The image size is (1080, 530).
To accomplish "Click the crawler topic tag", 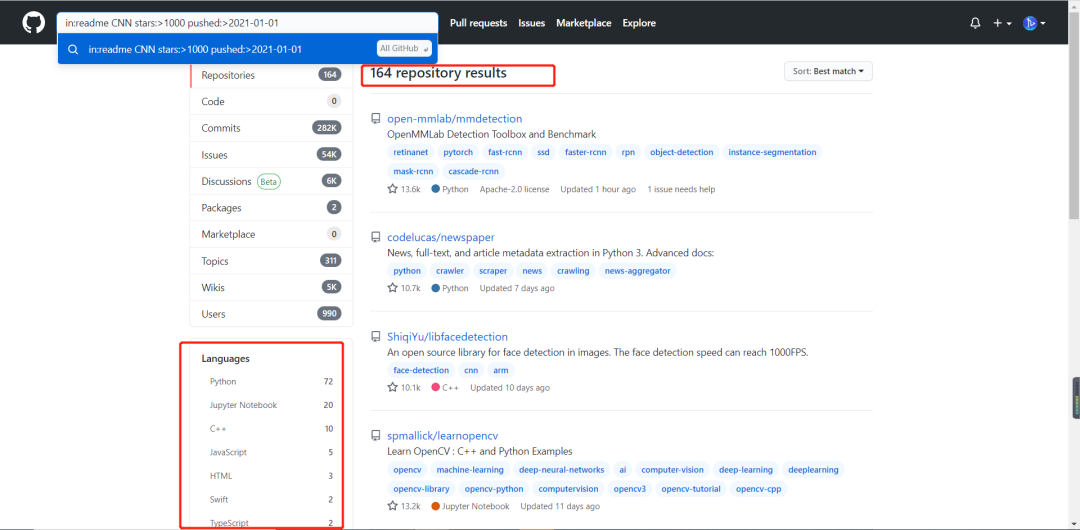I will [450, 271].
